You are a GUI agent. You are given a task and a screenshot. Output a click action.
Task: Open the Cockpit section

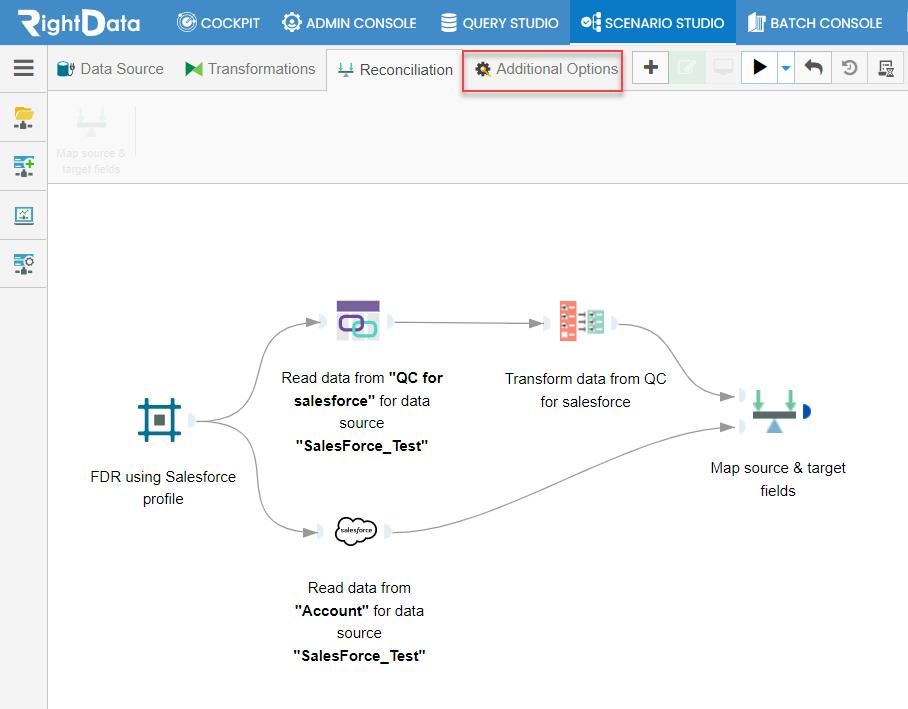point(218,23)
